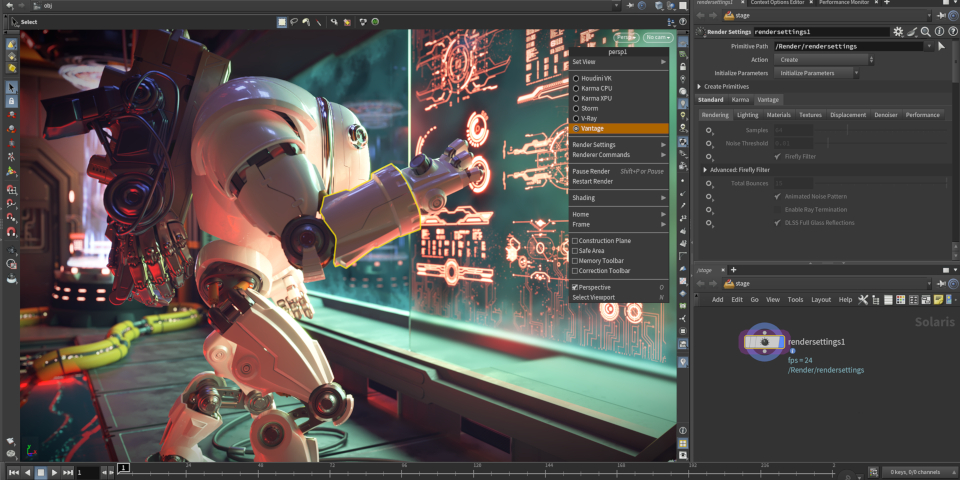Open the Denoiser tab
The width and height of the screenshot is (960, 480).
pyautogui.click(x=885, y=115)
